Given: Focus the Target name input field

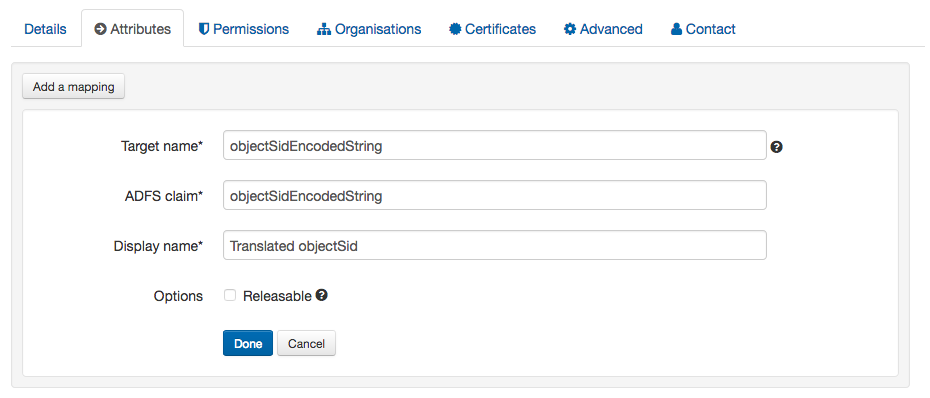Looking at the screenshot, I should coord(495,145).
